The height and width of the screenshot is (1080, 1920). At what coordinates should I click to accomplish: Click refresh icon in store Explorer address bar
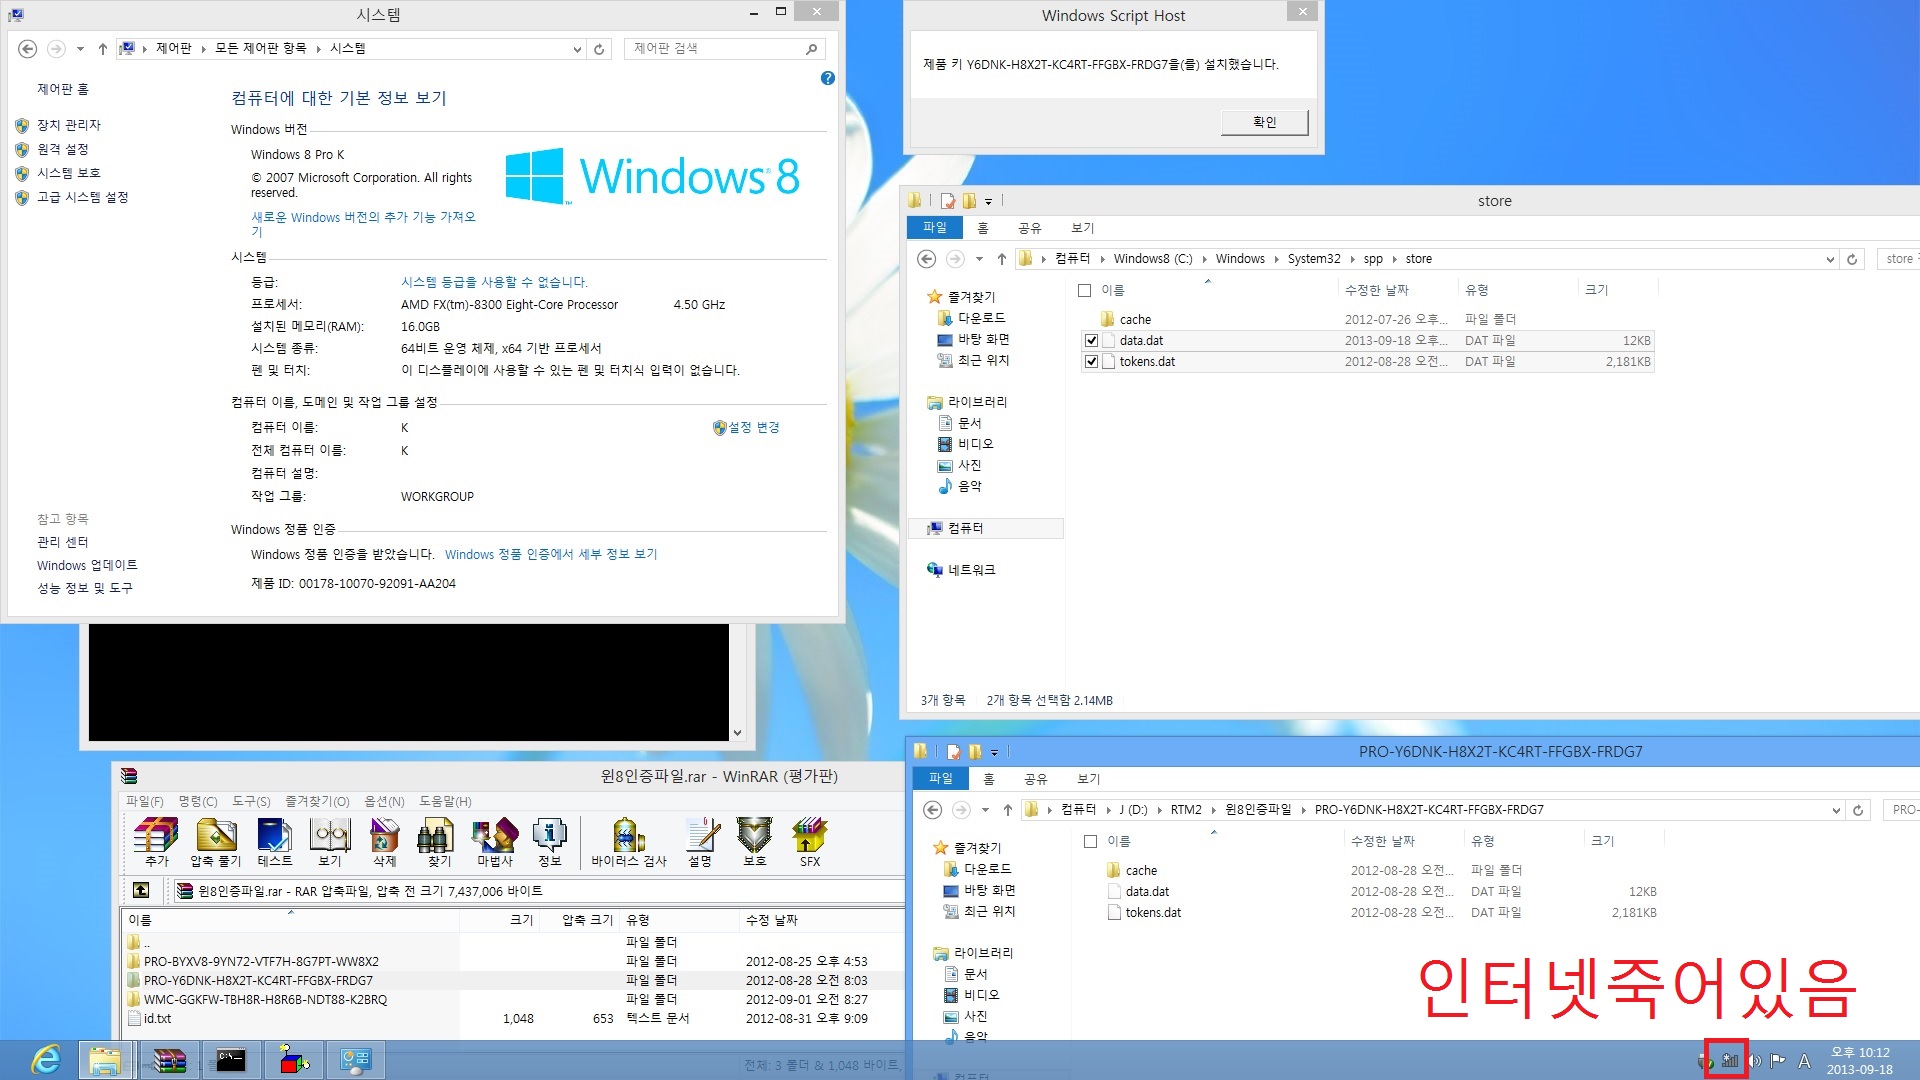(1852, 259)
